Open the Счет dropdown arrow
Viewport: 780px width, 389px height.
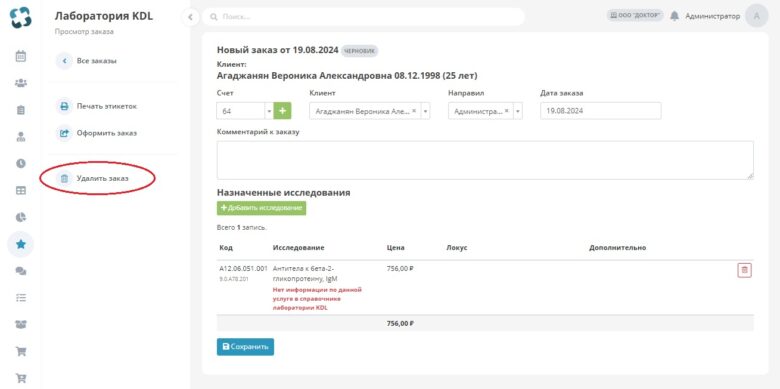click(x=269, y=111)
